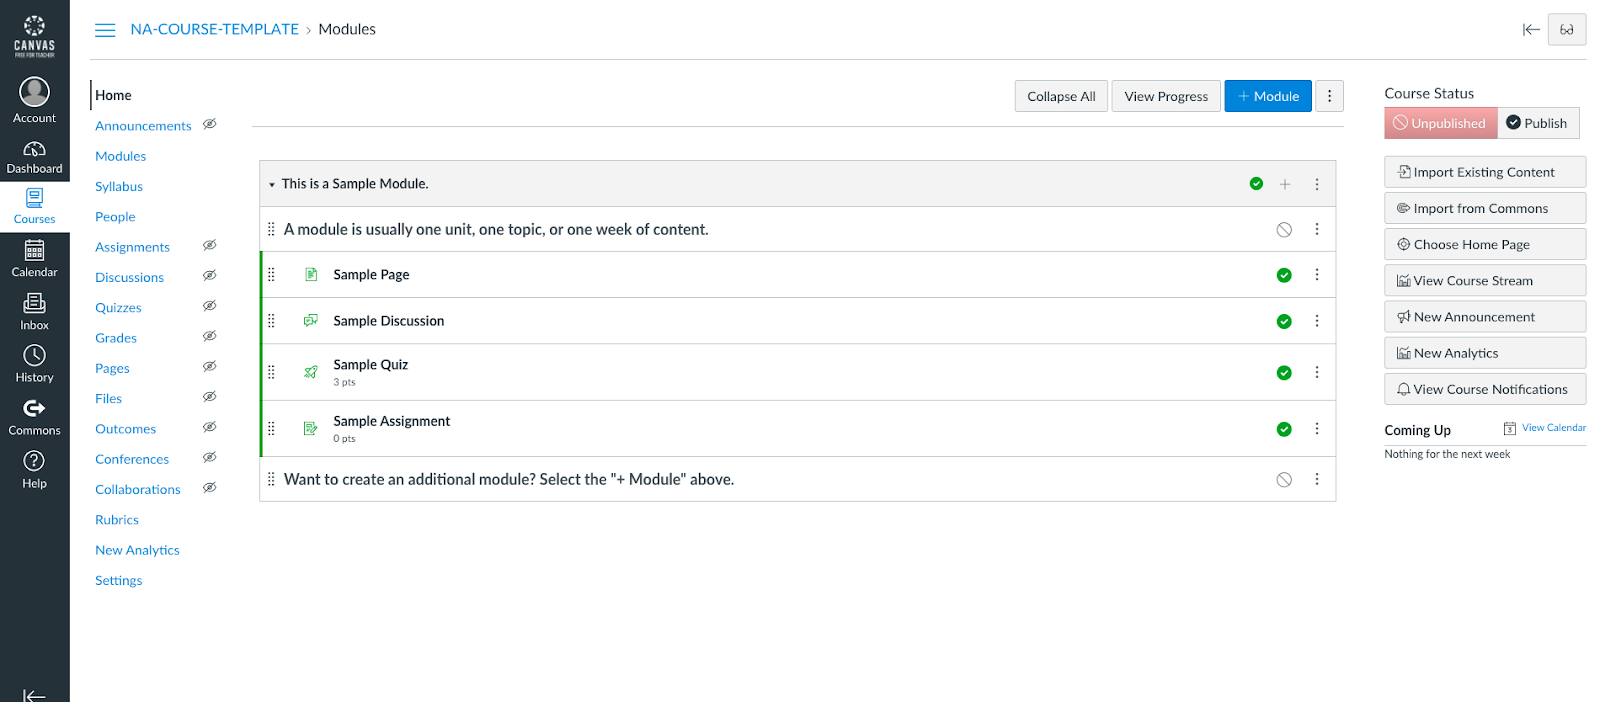
Task: Open the Inbox icon
Action: tap(34, 311)
